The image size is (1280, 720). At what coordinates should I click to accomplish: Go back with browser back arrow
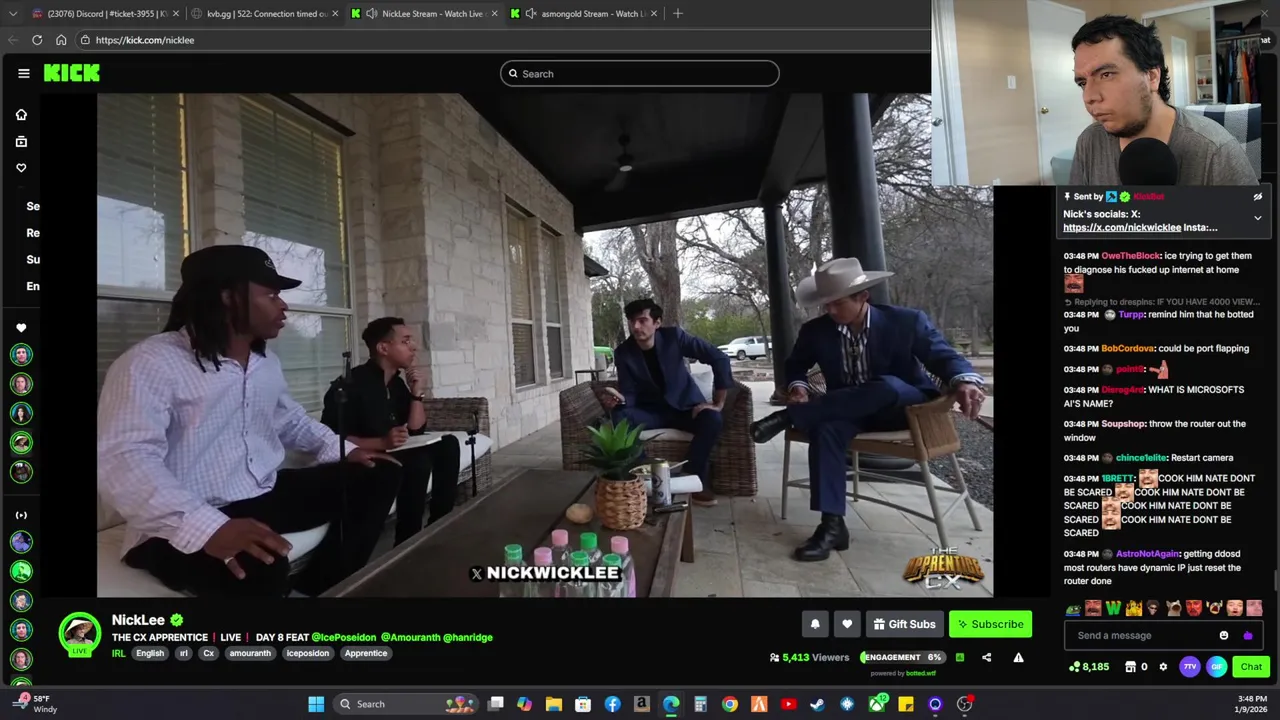[13, 40]
